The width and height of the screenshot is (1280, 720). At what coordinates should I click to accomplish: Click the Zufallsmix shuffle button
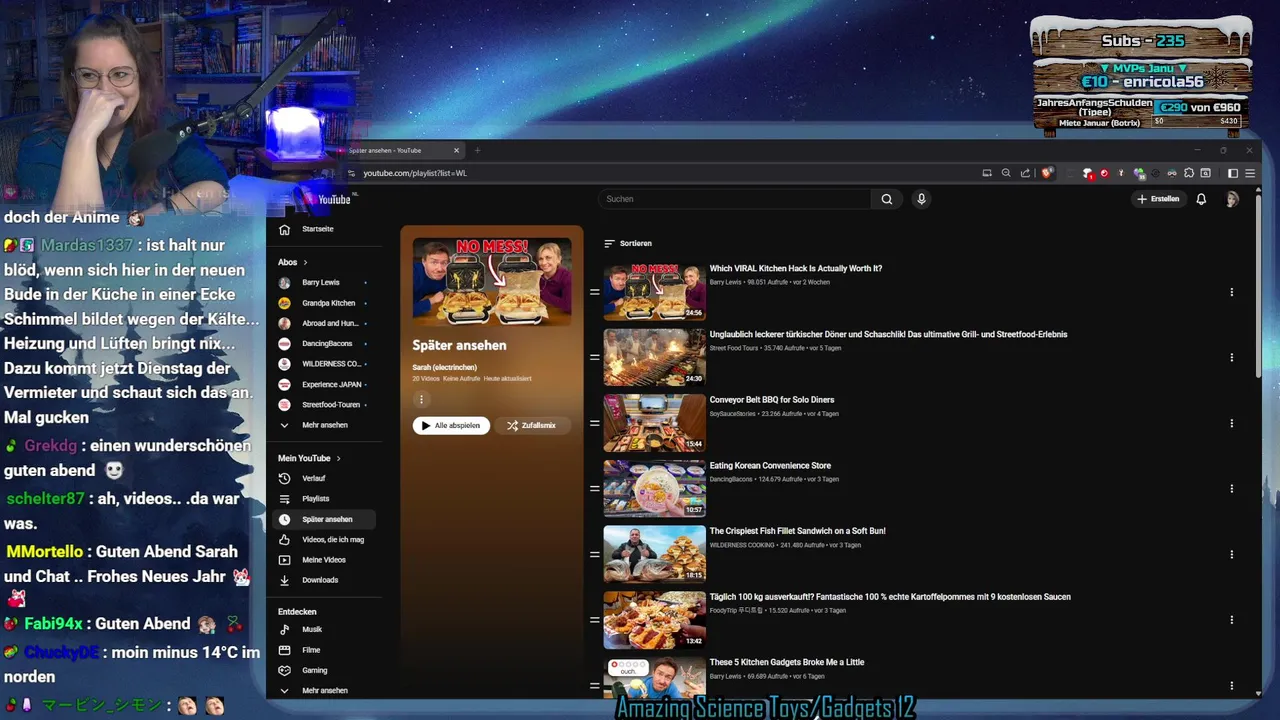(x=531, y=425)
